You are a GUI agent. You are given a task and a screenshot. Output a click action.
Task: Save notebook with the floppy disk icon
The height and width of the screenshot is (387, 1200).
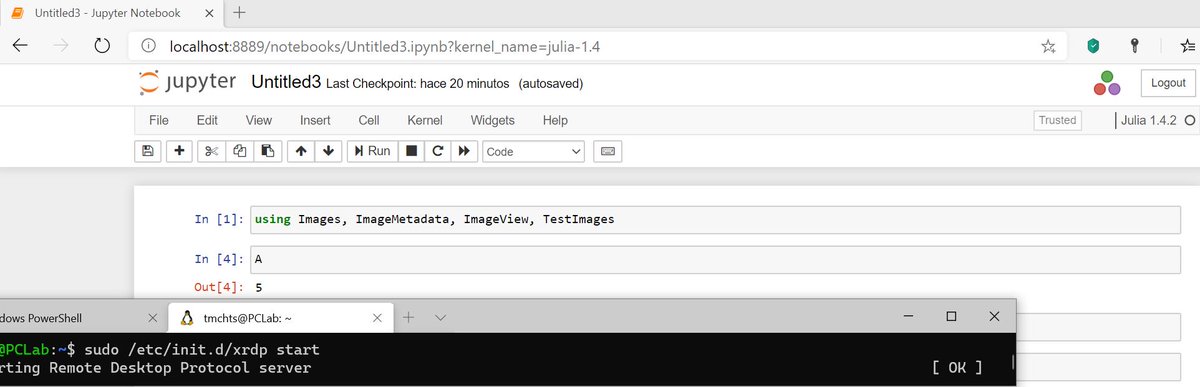point(148,151)
